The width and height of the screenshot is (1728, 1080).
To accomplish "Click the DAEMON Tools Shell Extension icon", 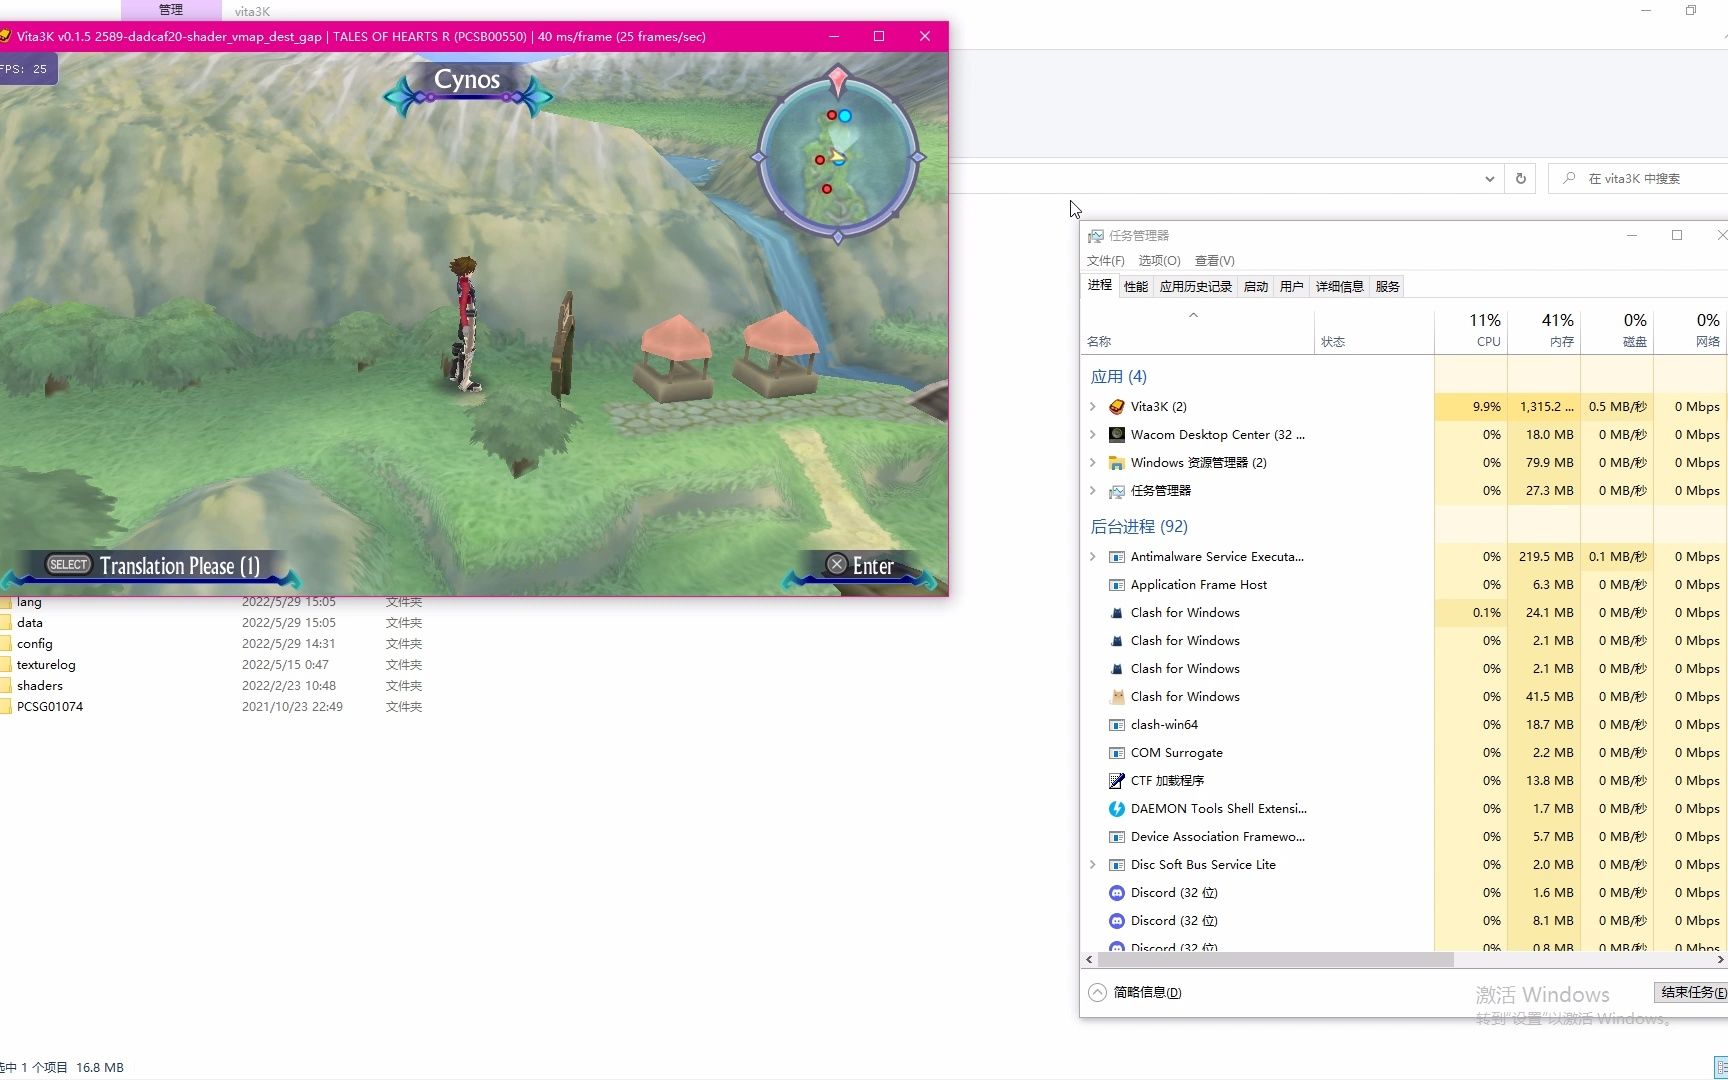I will pos(1117,809).
